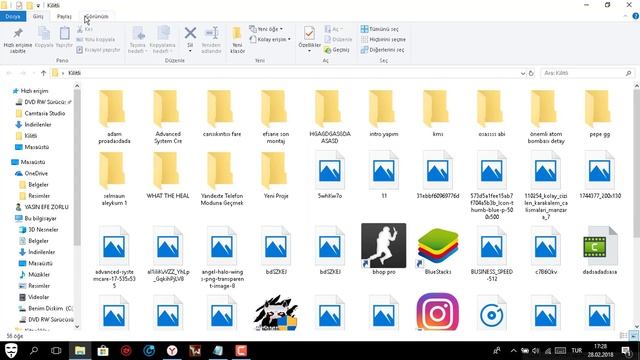Click the Yapıştır (Paste) ribbon icon
The height and width of the screenshot is (360, 640).
tap(64, 37)
